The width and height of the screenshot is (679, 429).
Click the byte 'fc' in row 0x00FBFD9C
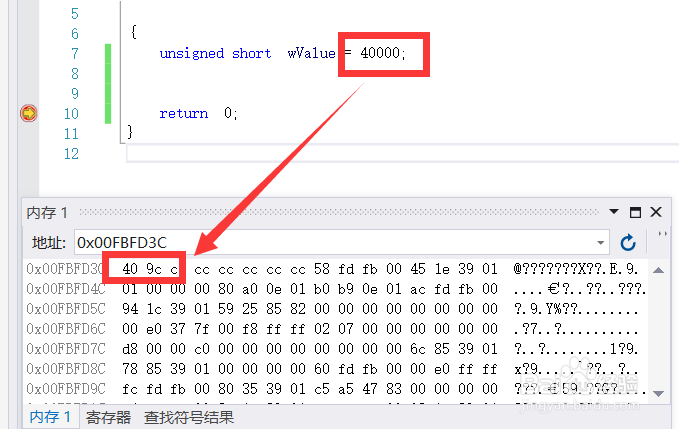[130, 389]
